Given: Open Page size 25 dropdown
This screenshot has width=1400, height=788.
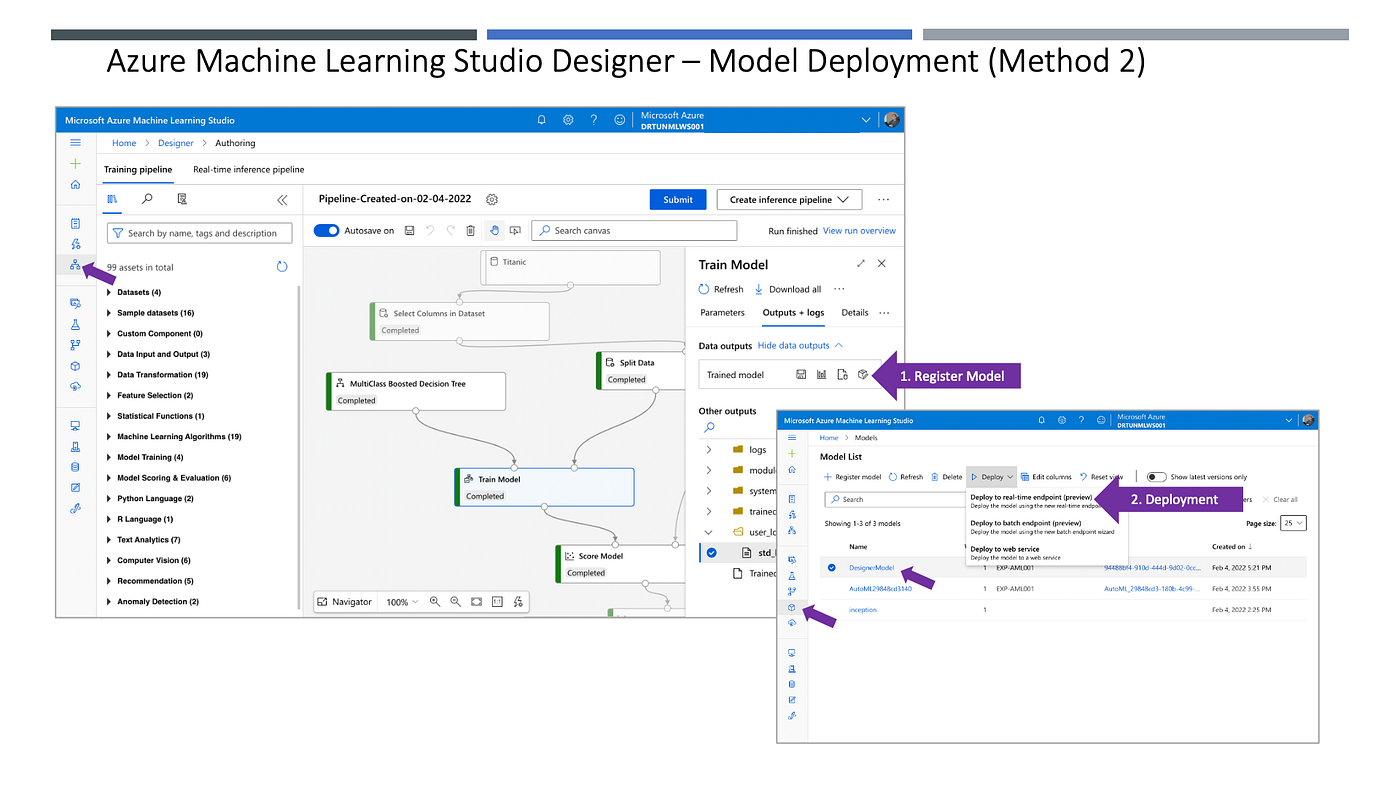Looking at the screenshot, I should point(1294,523).
